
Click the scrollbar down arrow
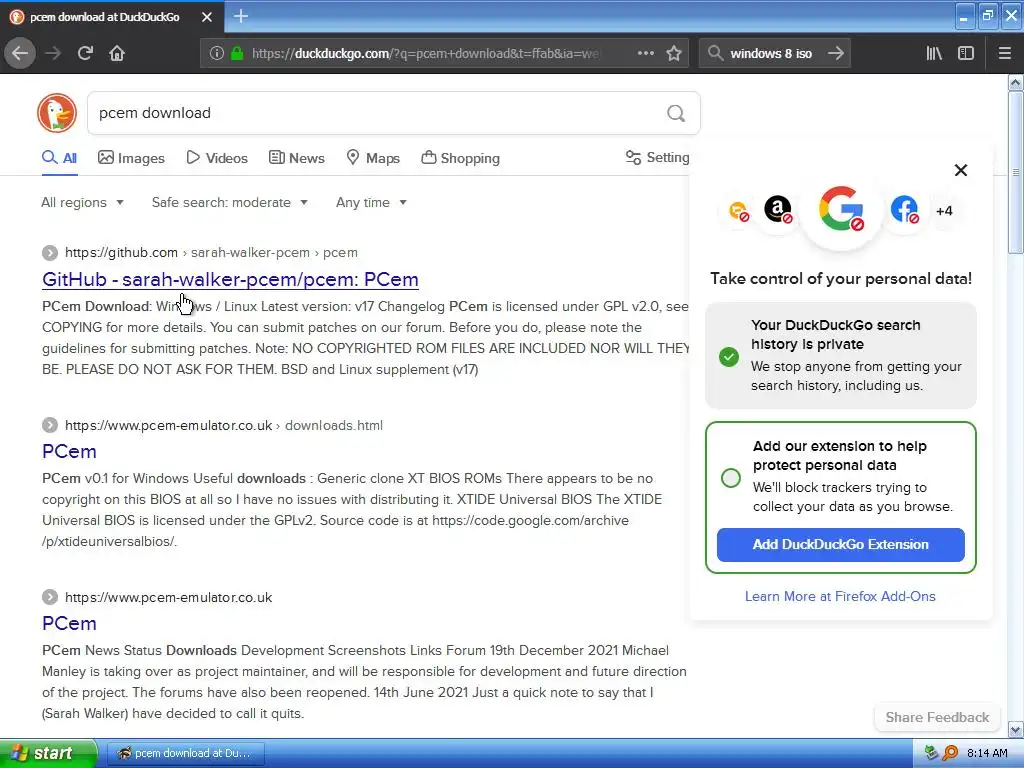click(x=1016, y=729)
